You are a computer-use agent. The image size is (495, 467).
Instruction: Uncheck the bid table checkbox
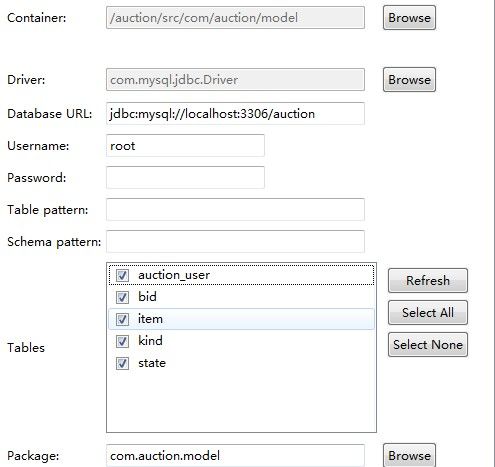(122, 297)
